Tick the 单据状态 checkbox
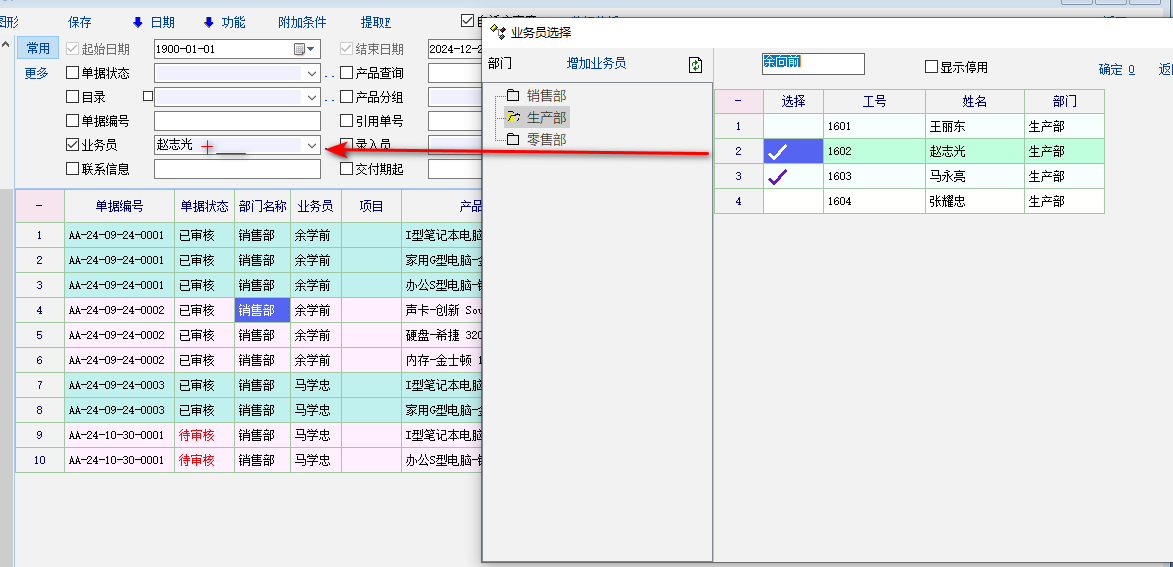This screenshot has width=1173, height=567. pyautogui.click(x=72, y=73)
